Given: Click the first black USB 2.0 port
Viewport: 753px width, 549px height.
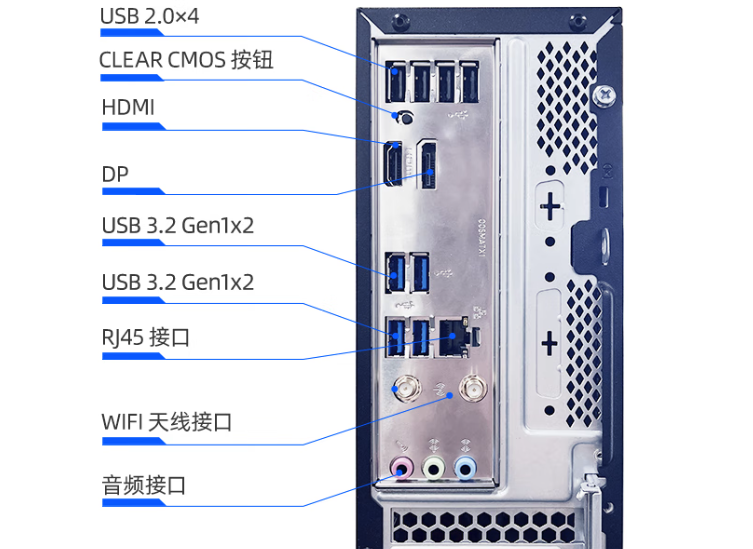Looking at the screenshot, I should [396, 82].
